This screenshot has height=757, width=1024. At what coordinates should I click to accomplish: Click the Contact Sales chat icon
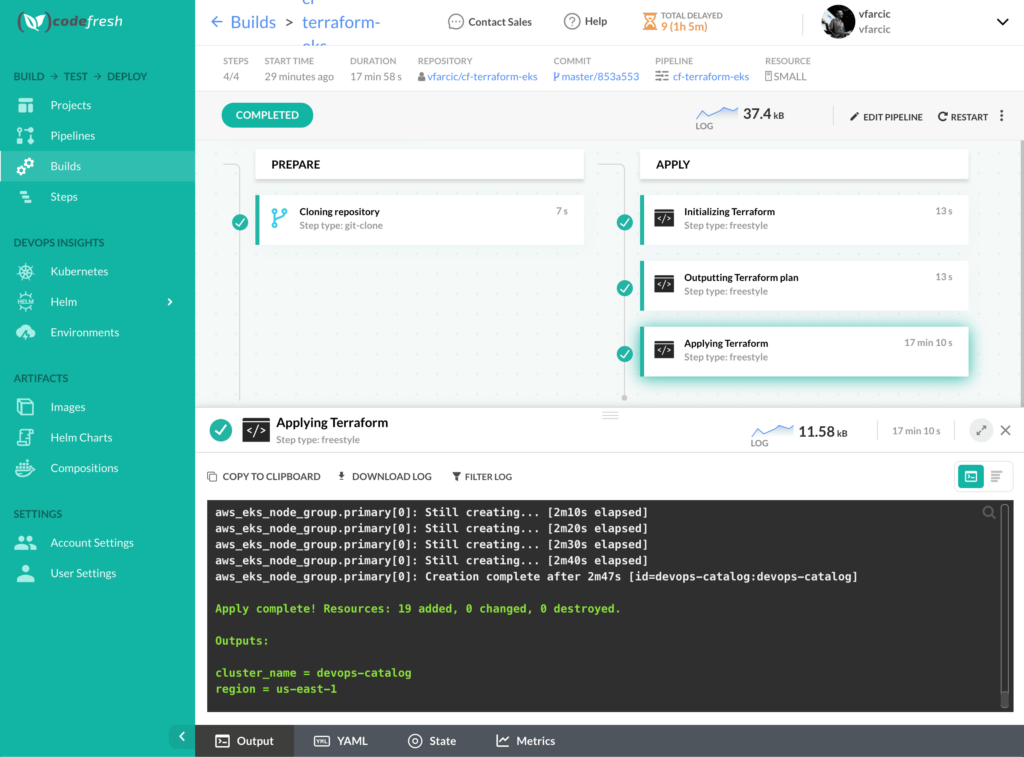pos(455,22)
